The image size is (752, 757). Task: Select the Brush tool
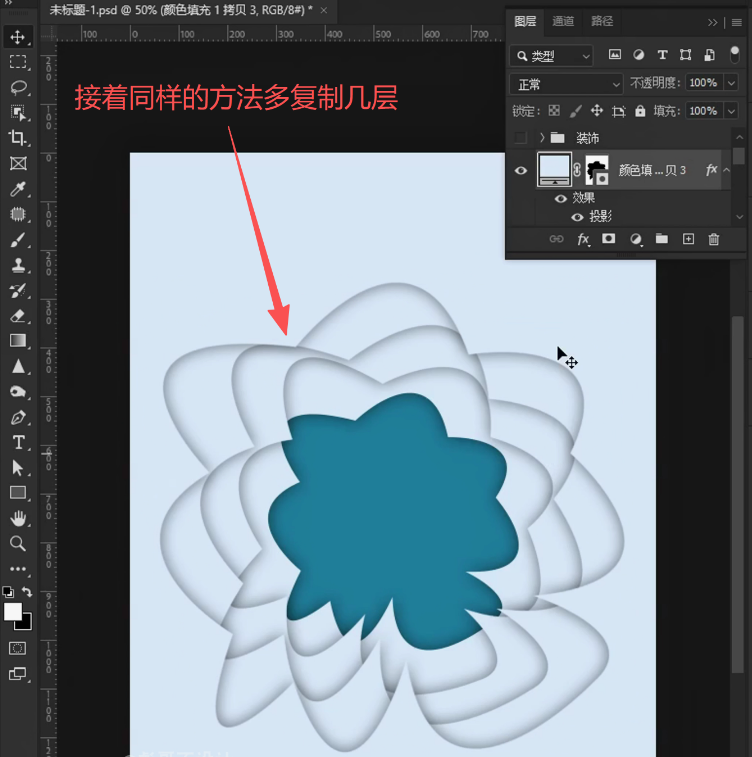click(18, 239)
